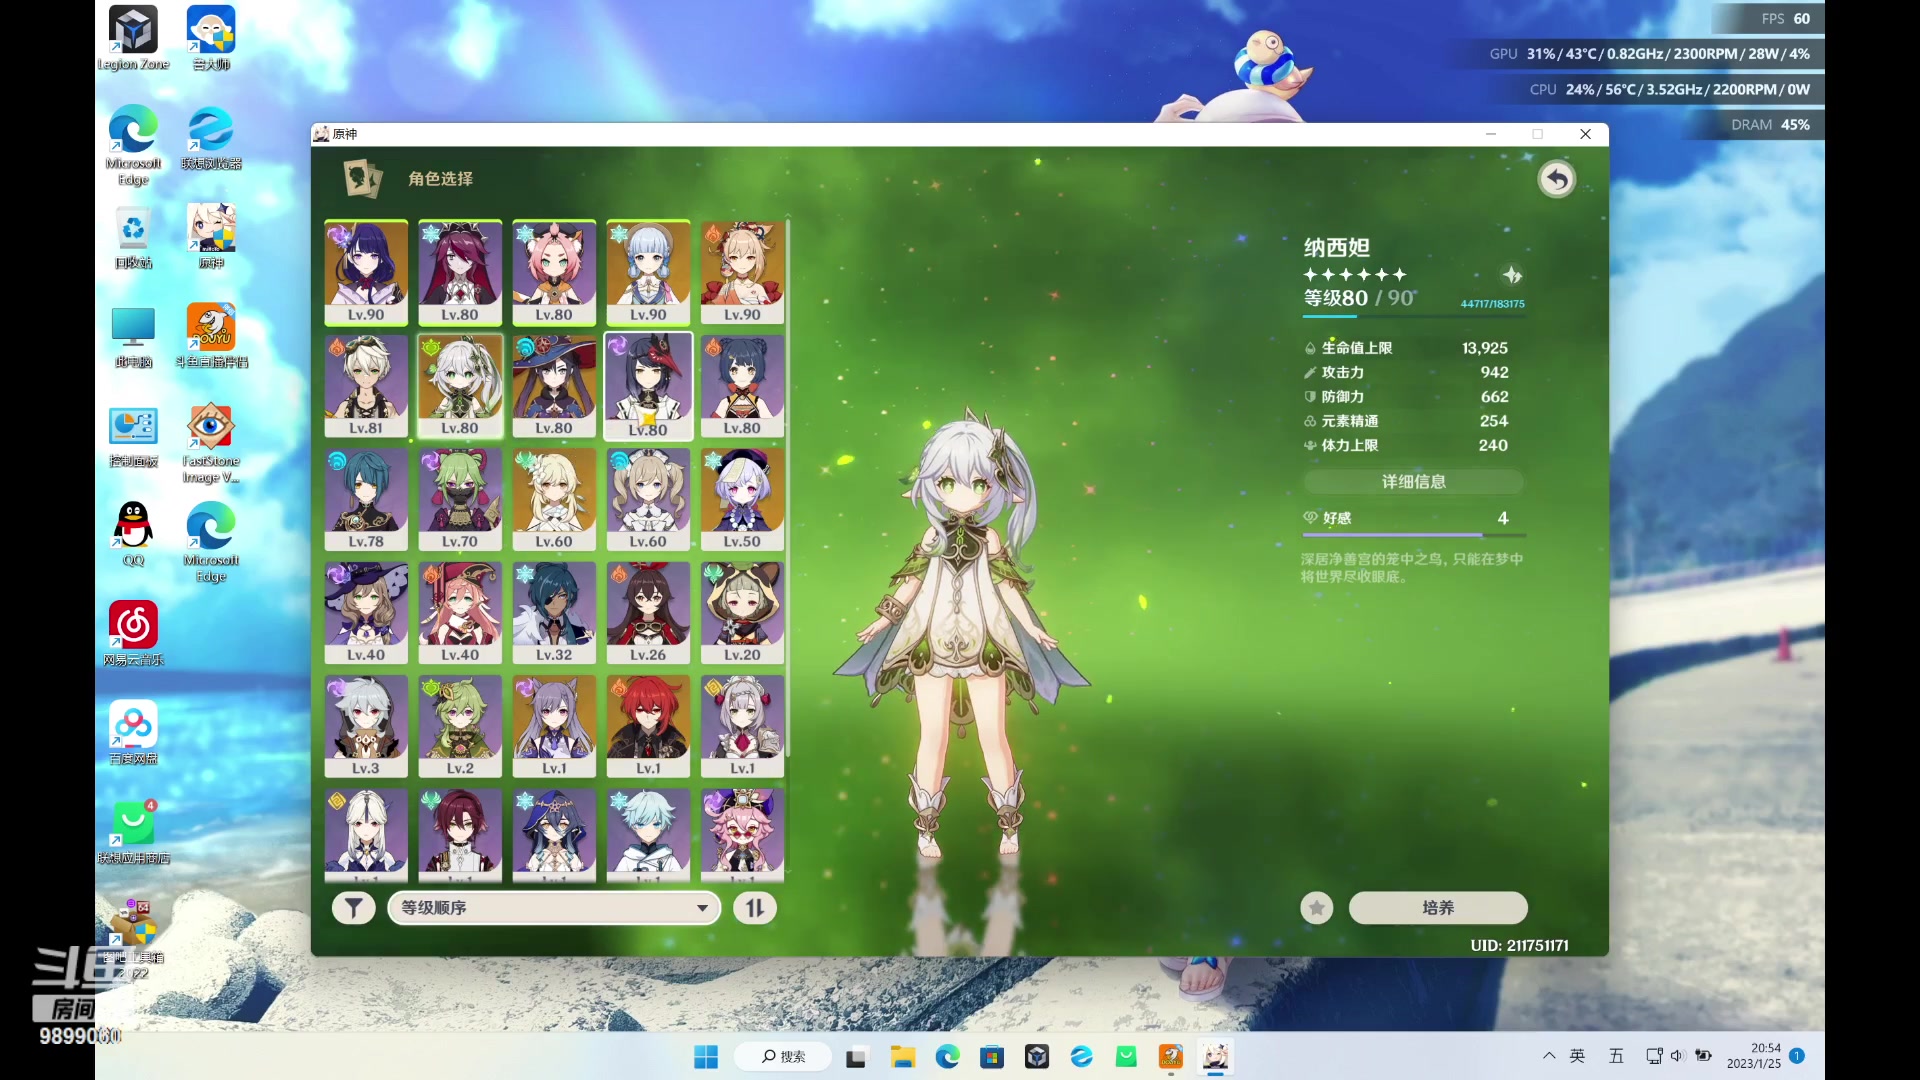Expand the system tray hidden icons chevron

pyautogui.click(x=1549, y=1056)
